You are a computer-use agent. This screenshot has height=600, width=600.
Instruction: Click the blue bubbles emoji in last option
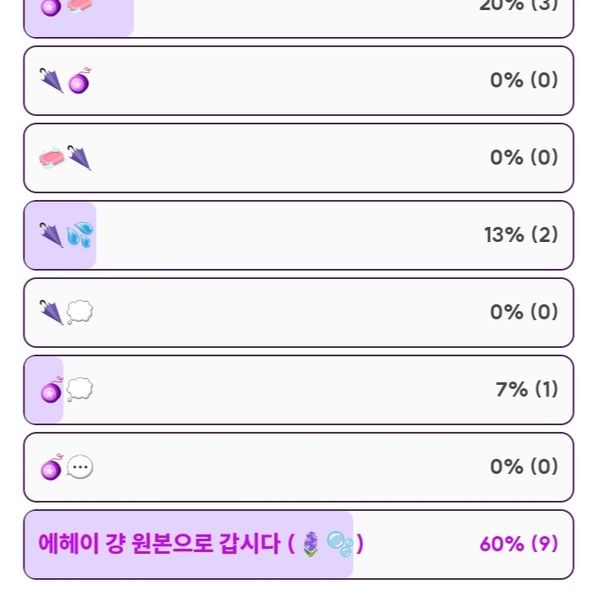340,544
